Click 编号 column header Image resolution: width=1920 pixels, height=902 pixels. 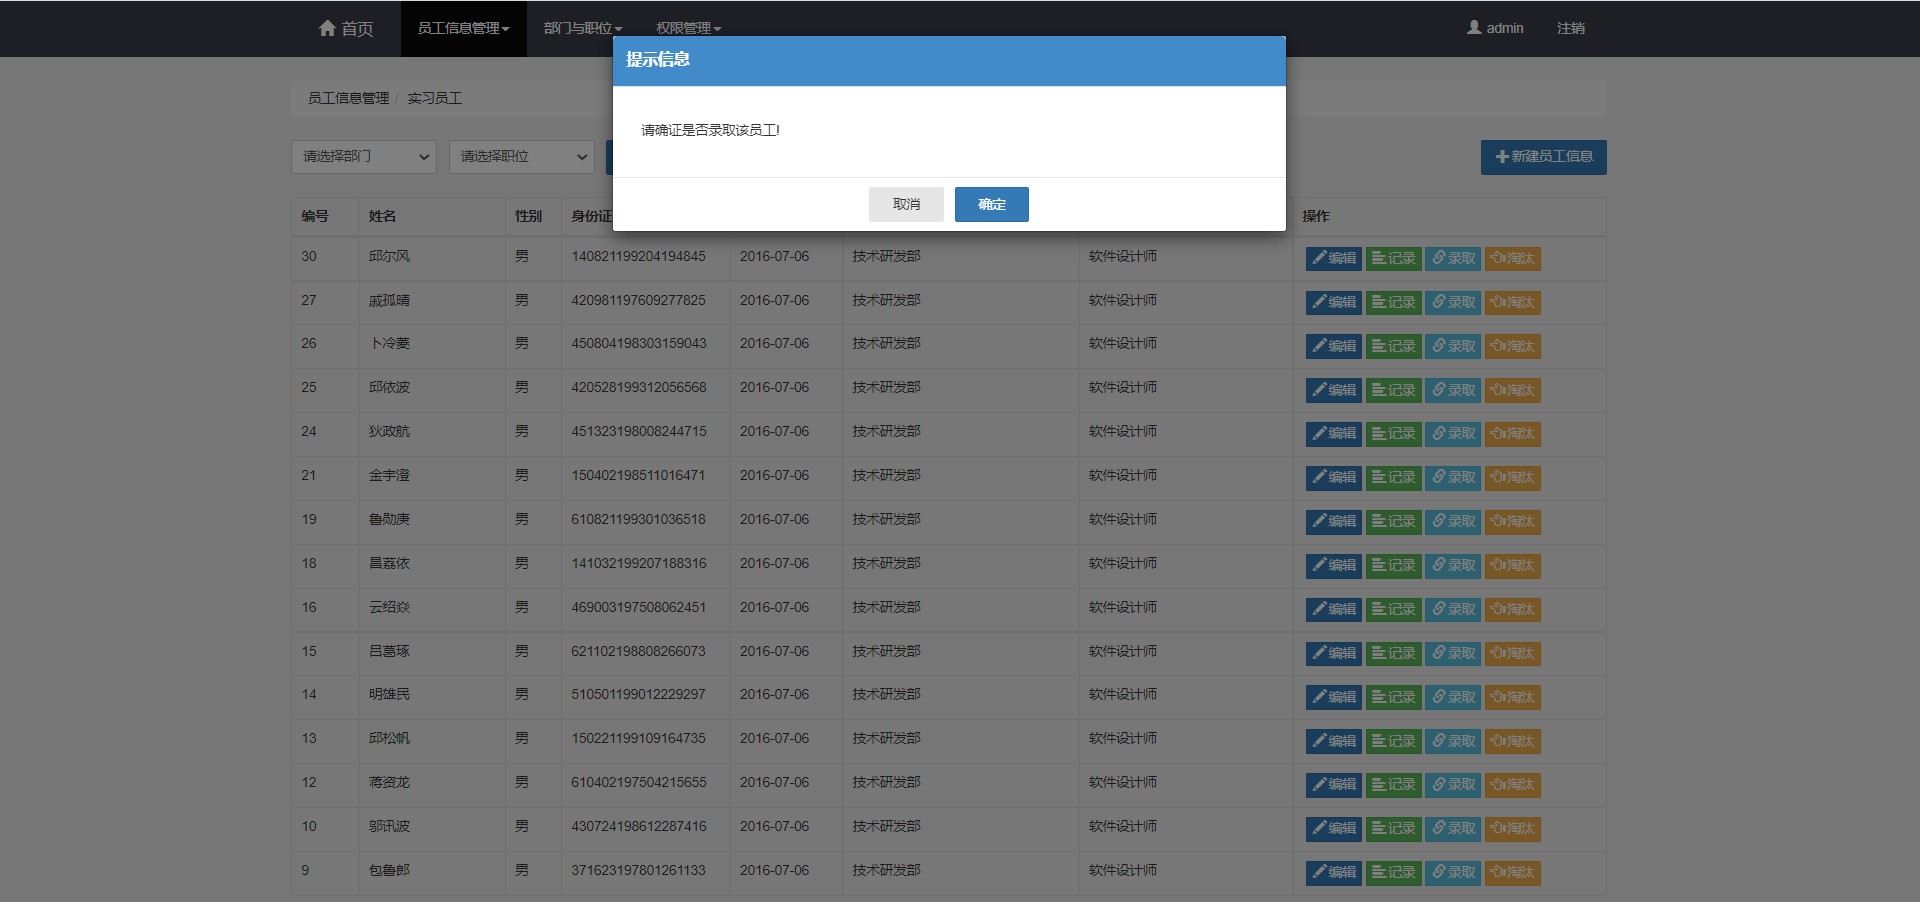[x=315, y=216]
